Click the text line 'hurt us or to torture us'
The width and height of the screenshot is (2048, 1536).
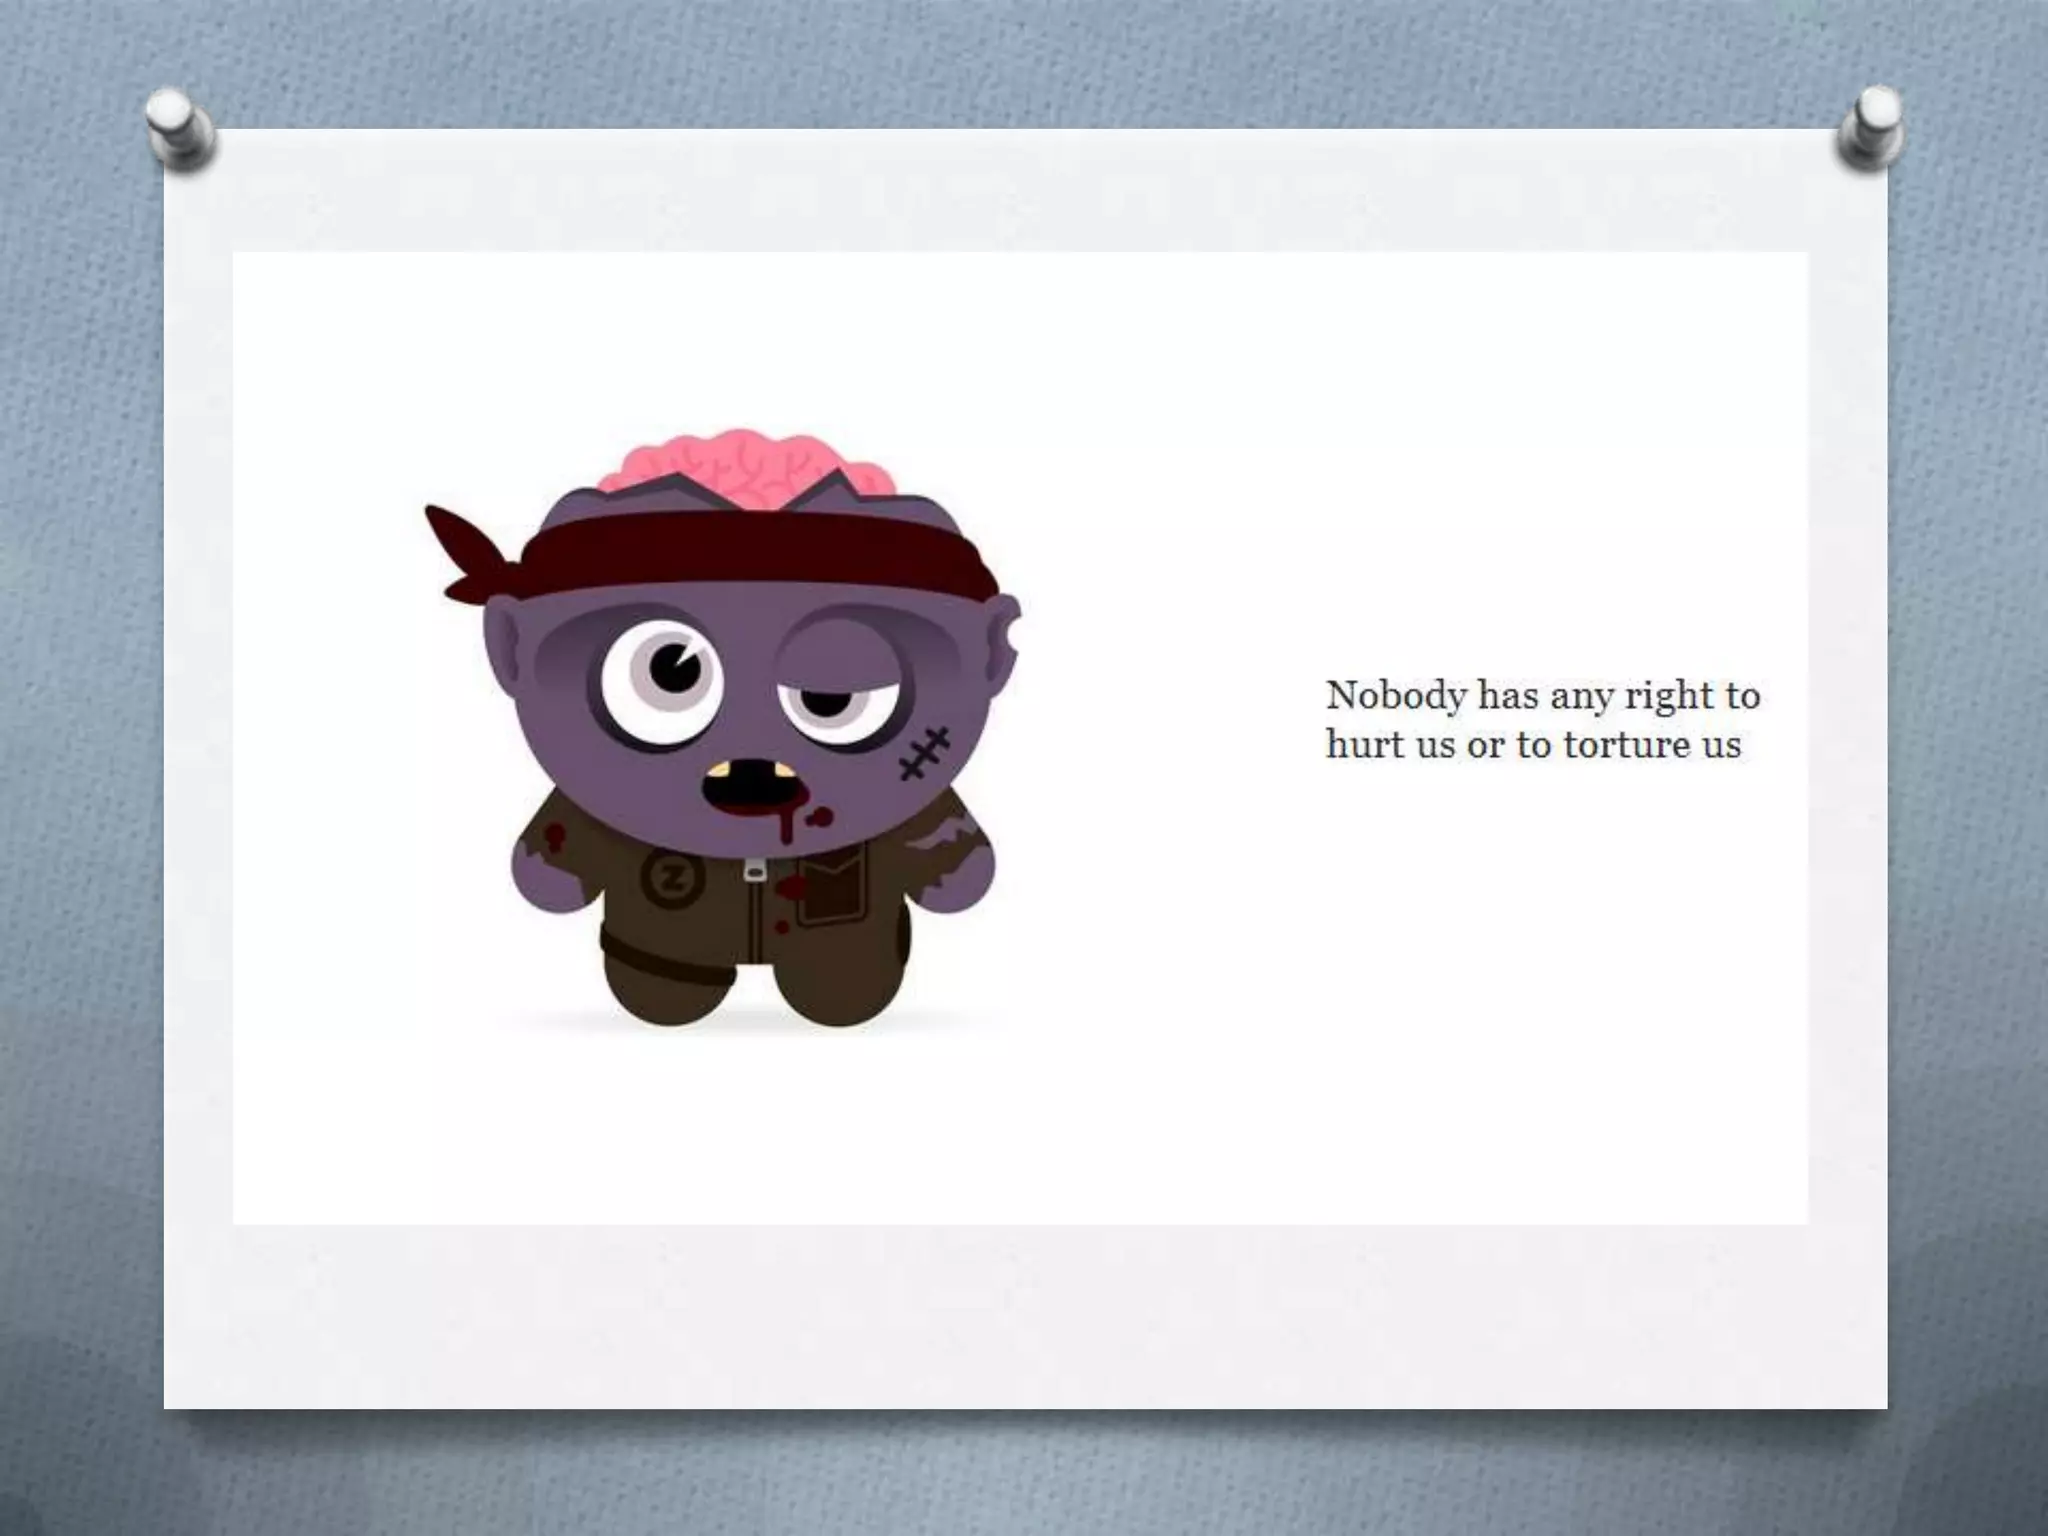pos(1533,744)
